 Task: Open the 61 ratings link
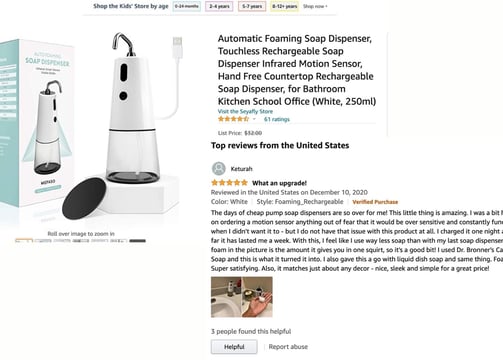277,119
